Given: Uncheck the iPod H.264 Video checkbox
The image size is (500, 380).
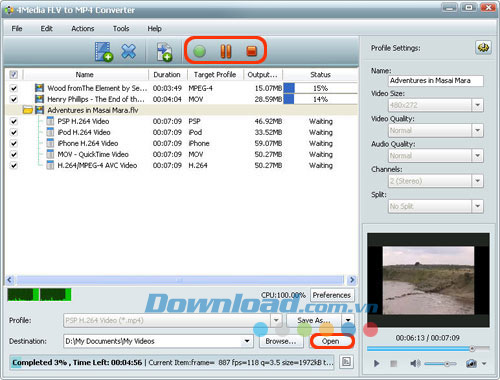Looking at the screenshot, I should (14, 132).
